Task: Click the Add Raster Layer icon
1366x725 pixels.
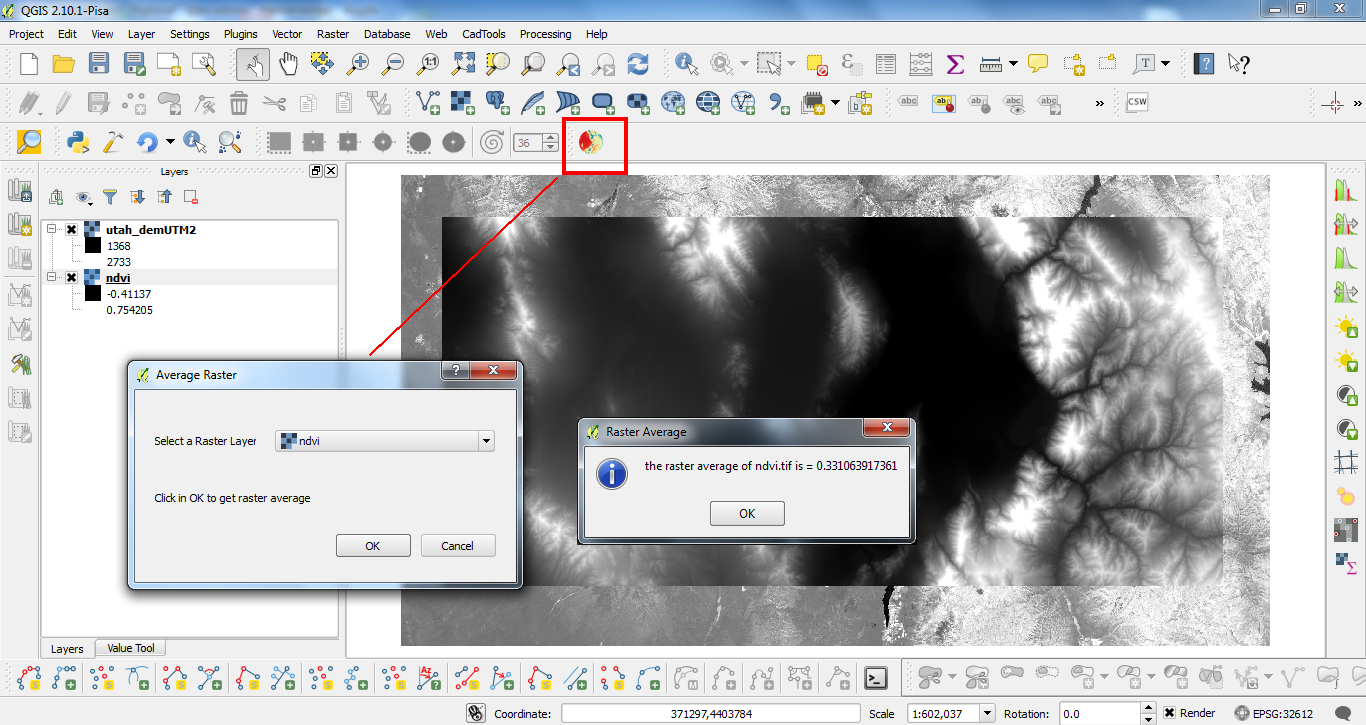Action: [462, 102]
